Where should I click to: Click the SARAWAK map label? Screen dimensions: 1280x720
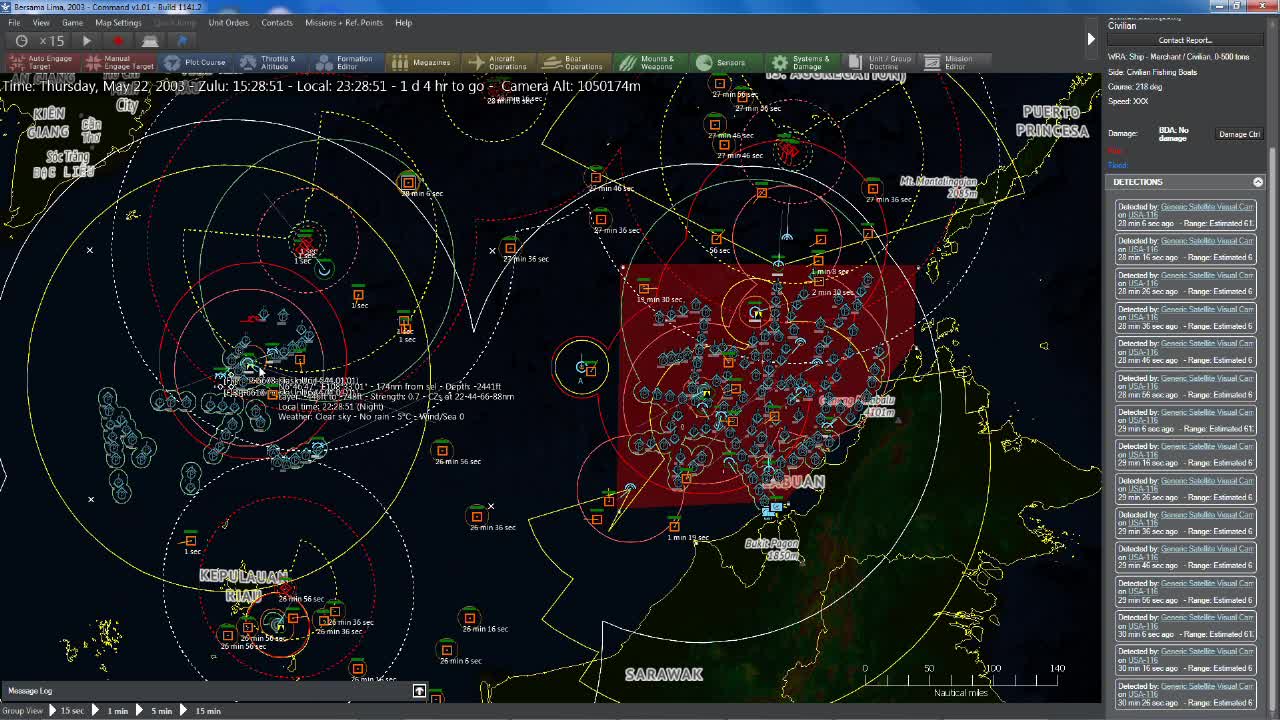(664, 675)
